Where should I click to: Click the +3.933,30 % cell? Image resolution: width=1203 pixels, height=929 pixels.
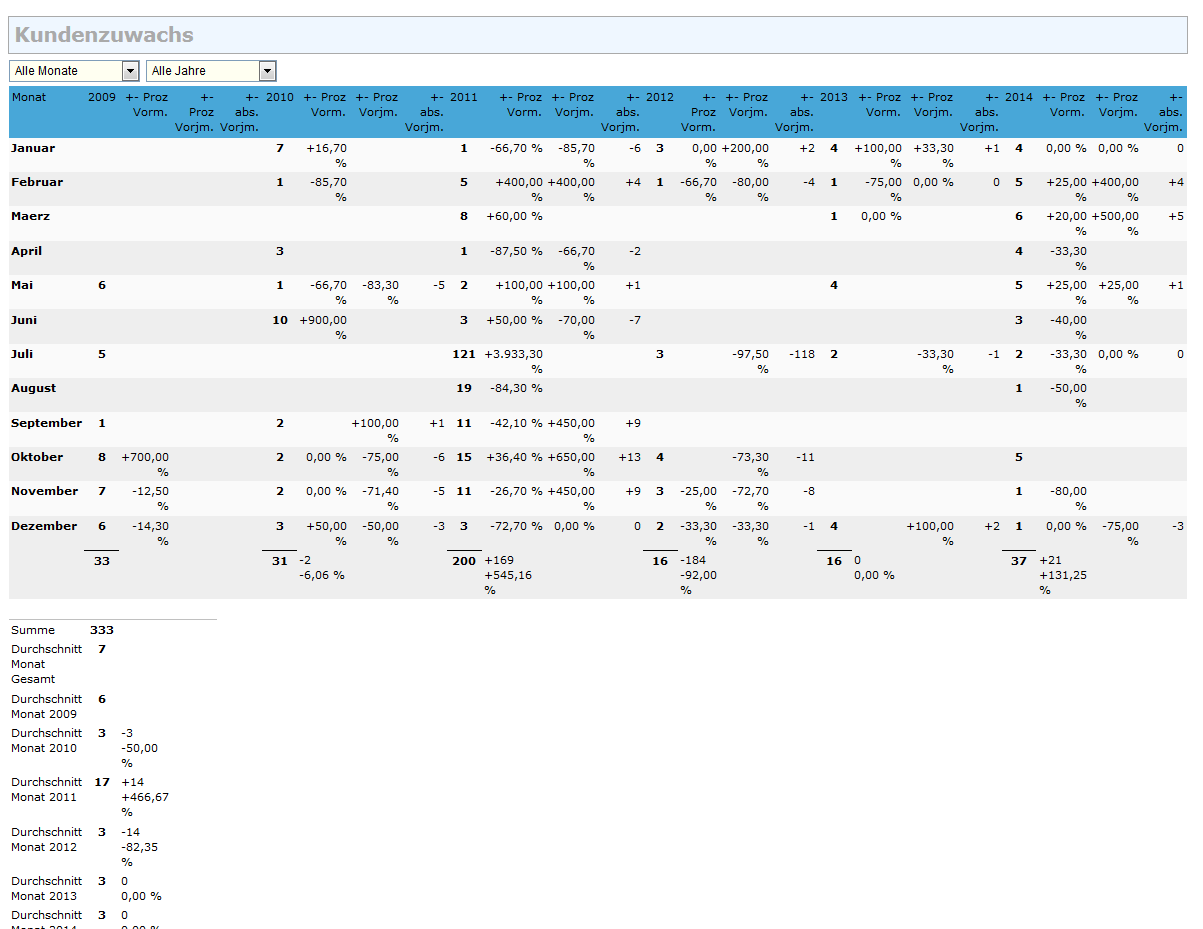pyautogui.click(x=514, y=361)
